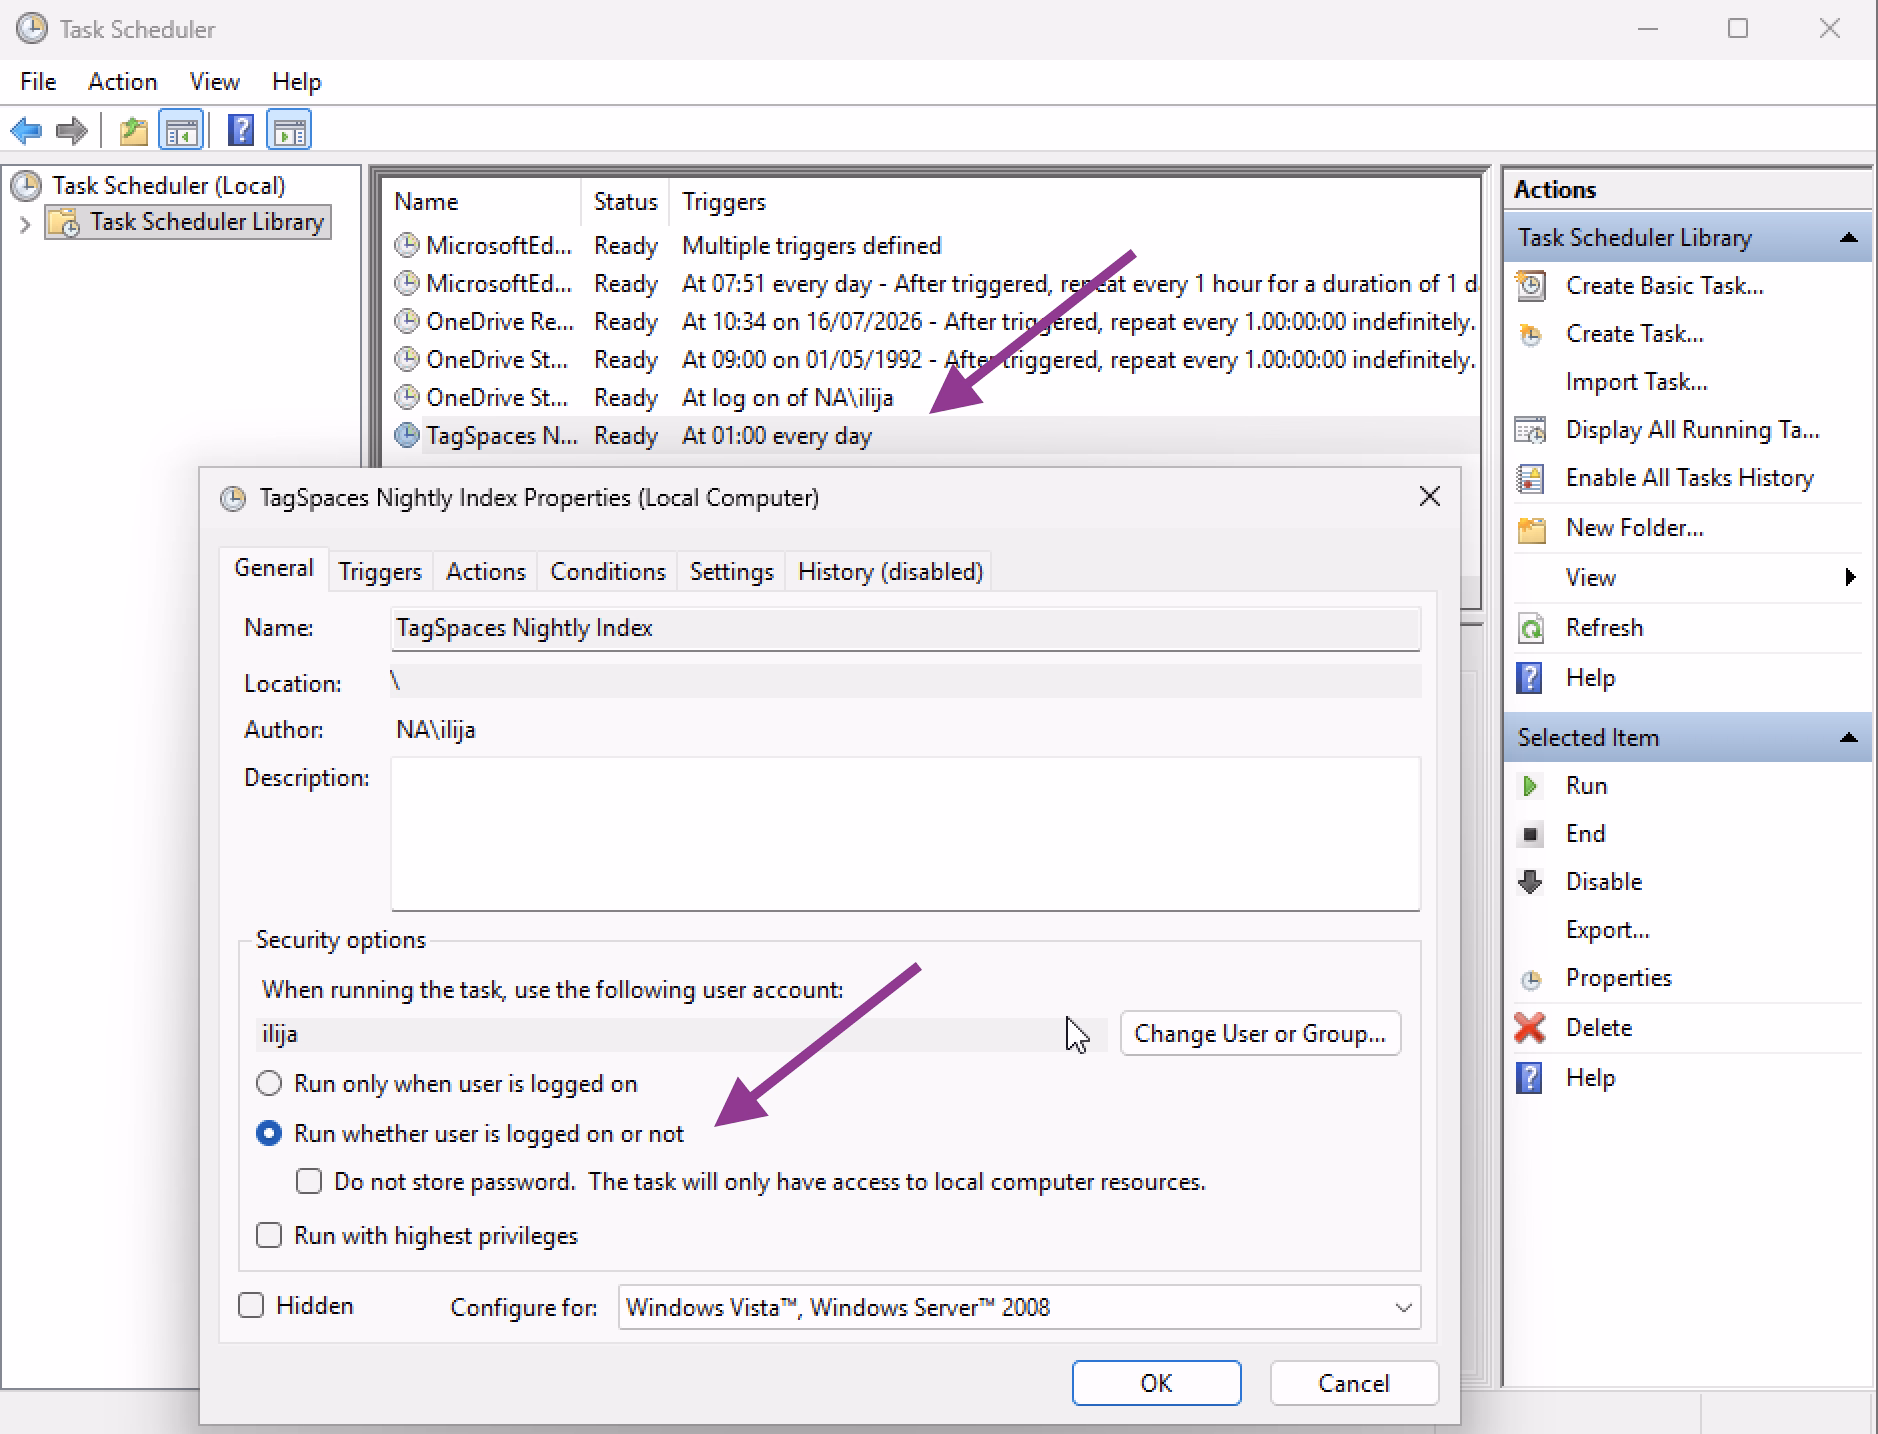
Task: Click Export in Selected Item actions
Action: [x=1607, y=930]
